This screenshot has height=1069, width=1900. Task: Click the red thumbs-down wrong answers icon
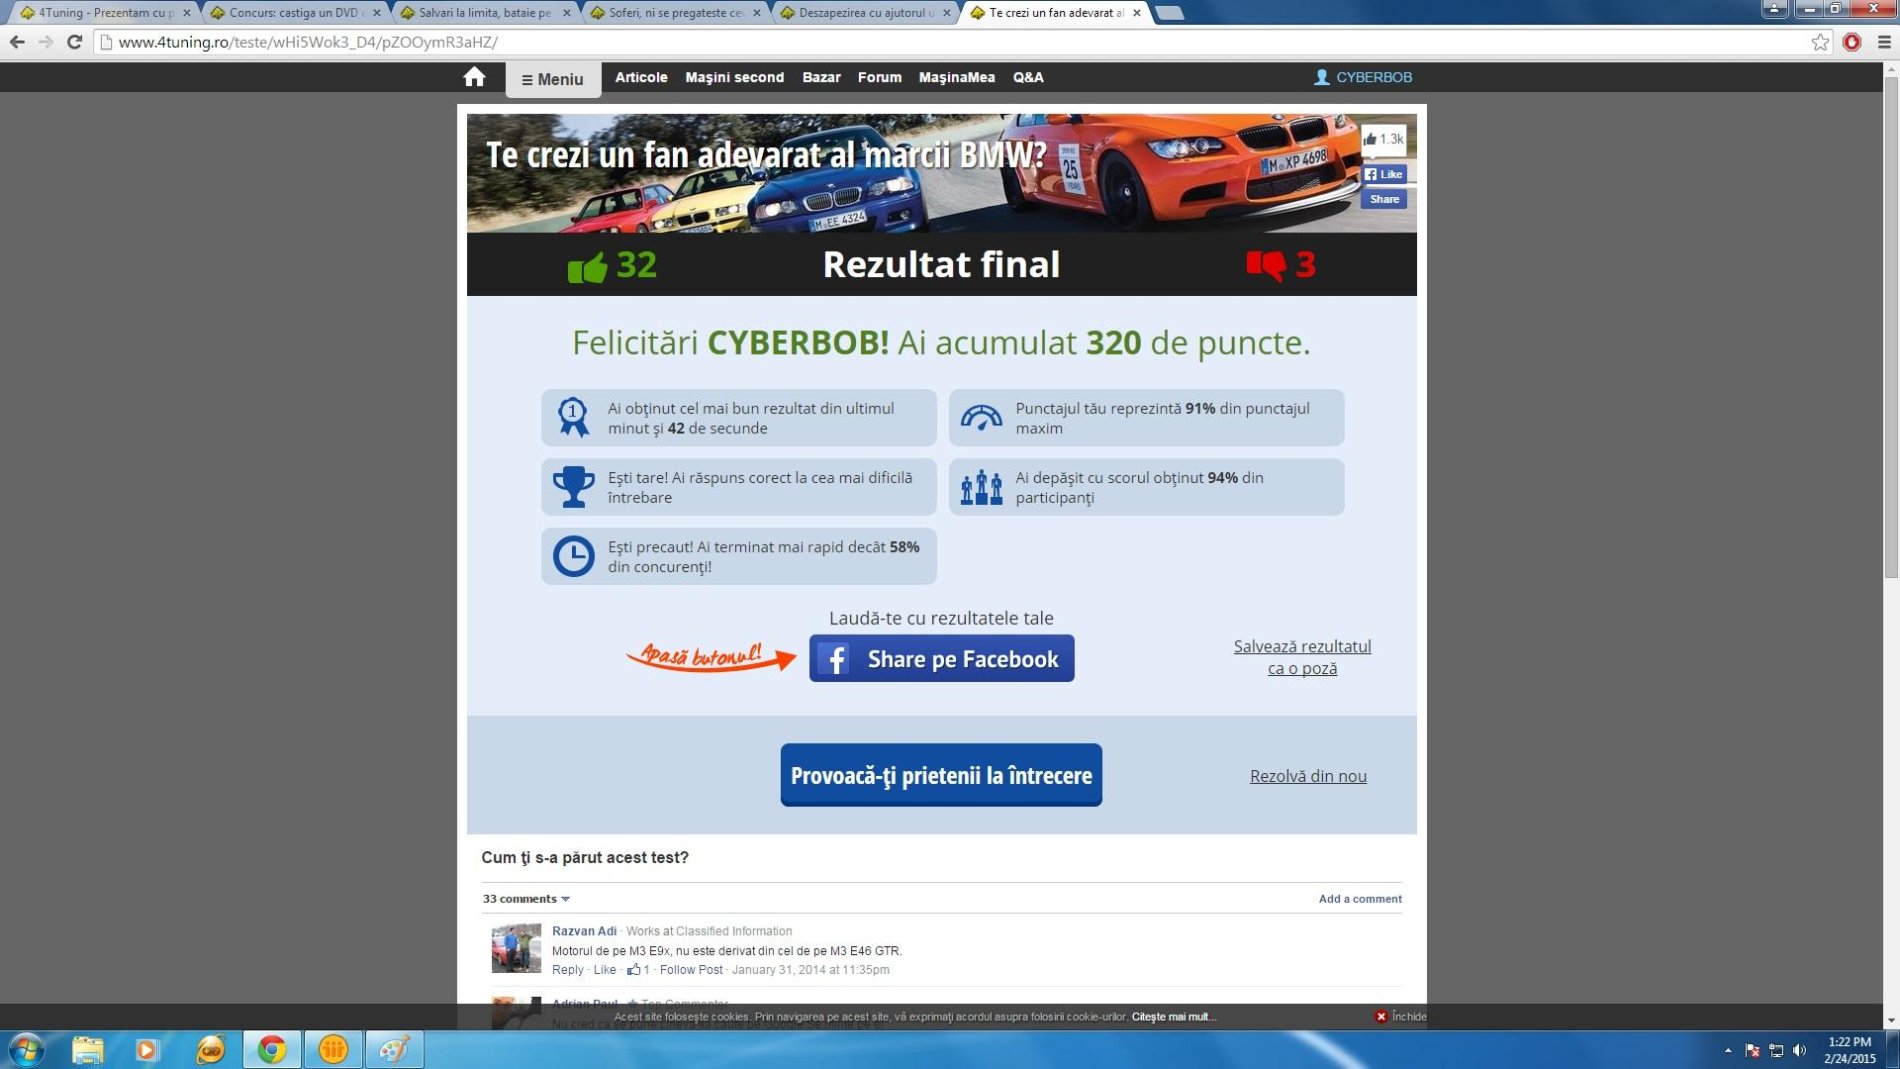point(1266,265)
